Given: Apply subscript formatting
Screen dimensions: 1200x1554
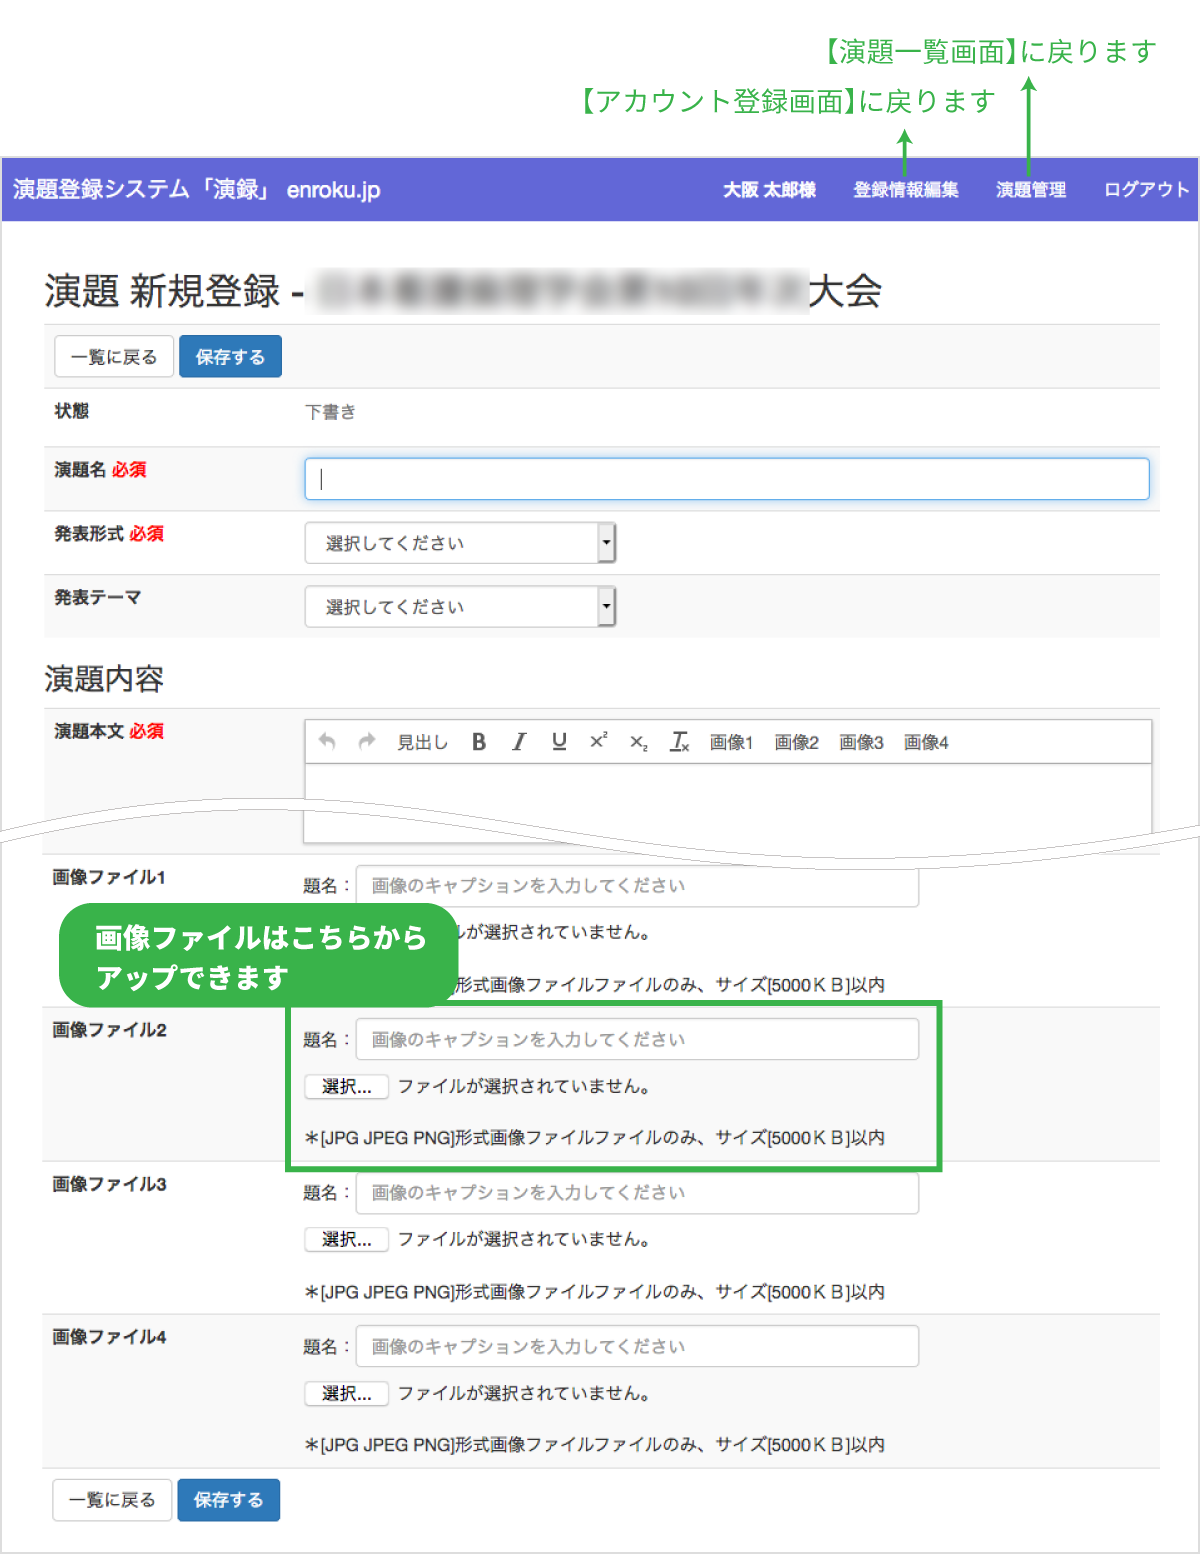Looking at the screenshot, I should 639,742.
